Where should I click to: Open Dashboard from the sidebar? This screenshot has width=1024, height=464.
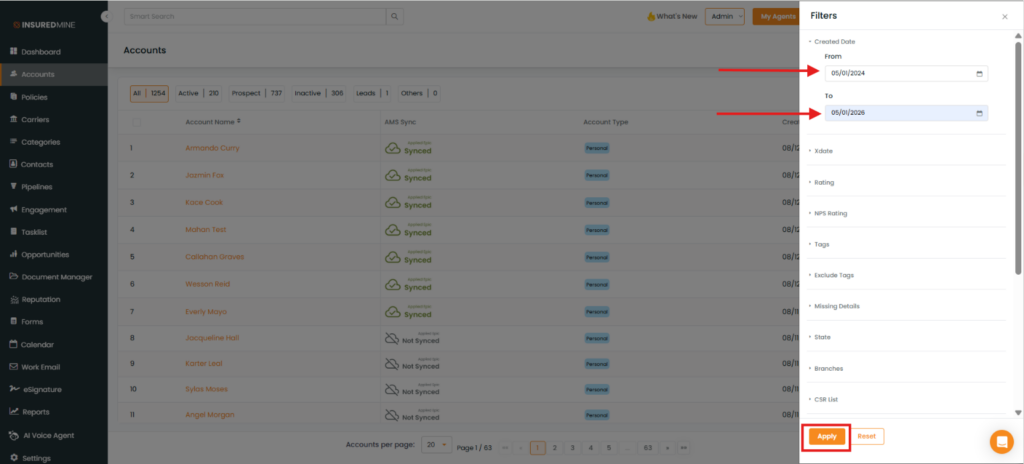tap(40, 52)
